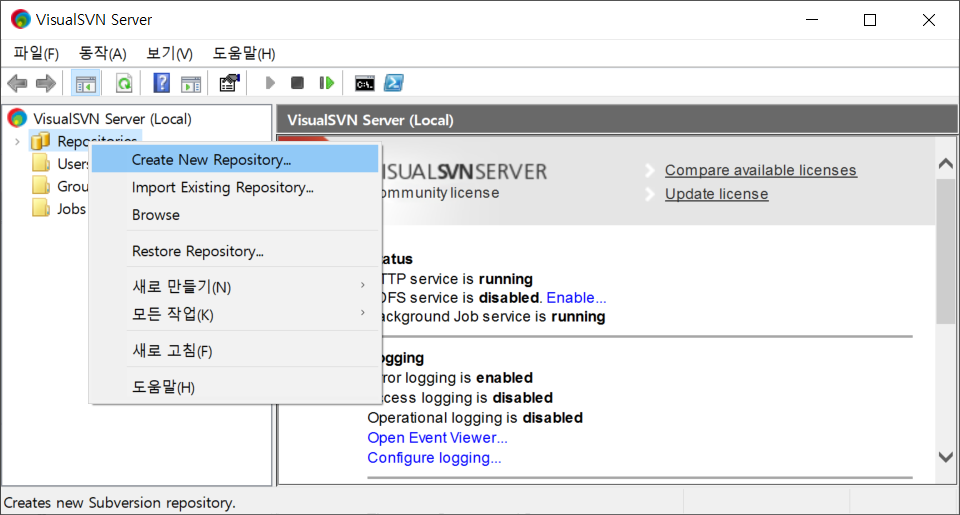The width and height of the screenshot is (960, 515).
Task: Open the command prompt toolbar icon
Action: coord(365,83)
